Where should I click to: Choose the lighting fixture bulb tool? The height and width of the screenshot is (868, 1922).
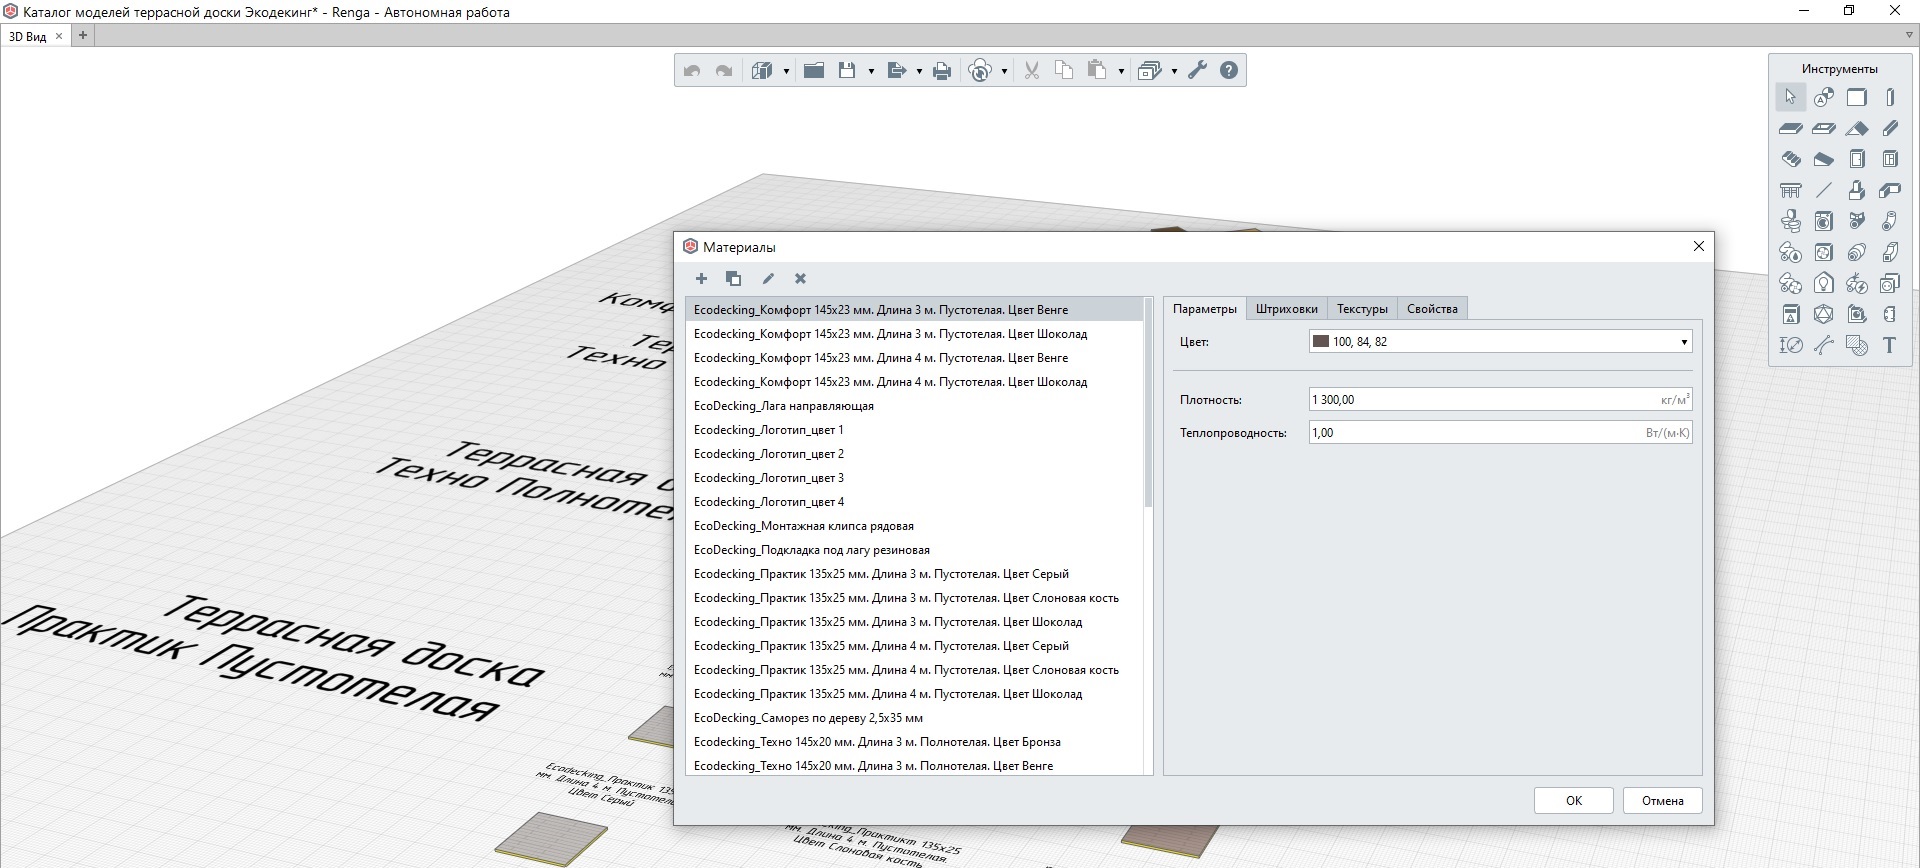pyautogui.click(x=1824, y=283)
